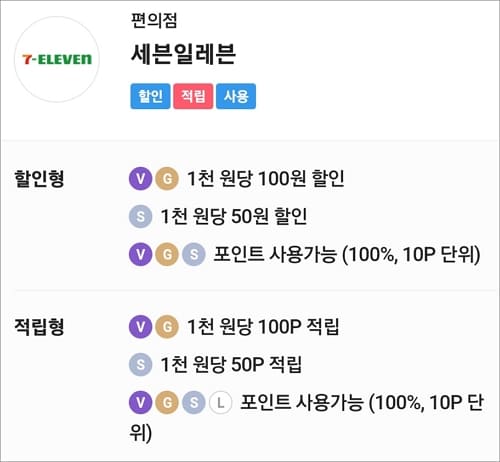Click the 1천 원당 50P 적립 text
The image size is (500, 462).
pyautogui.click(x=231, y=364)
